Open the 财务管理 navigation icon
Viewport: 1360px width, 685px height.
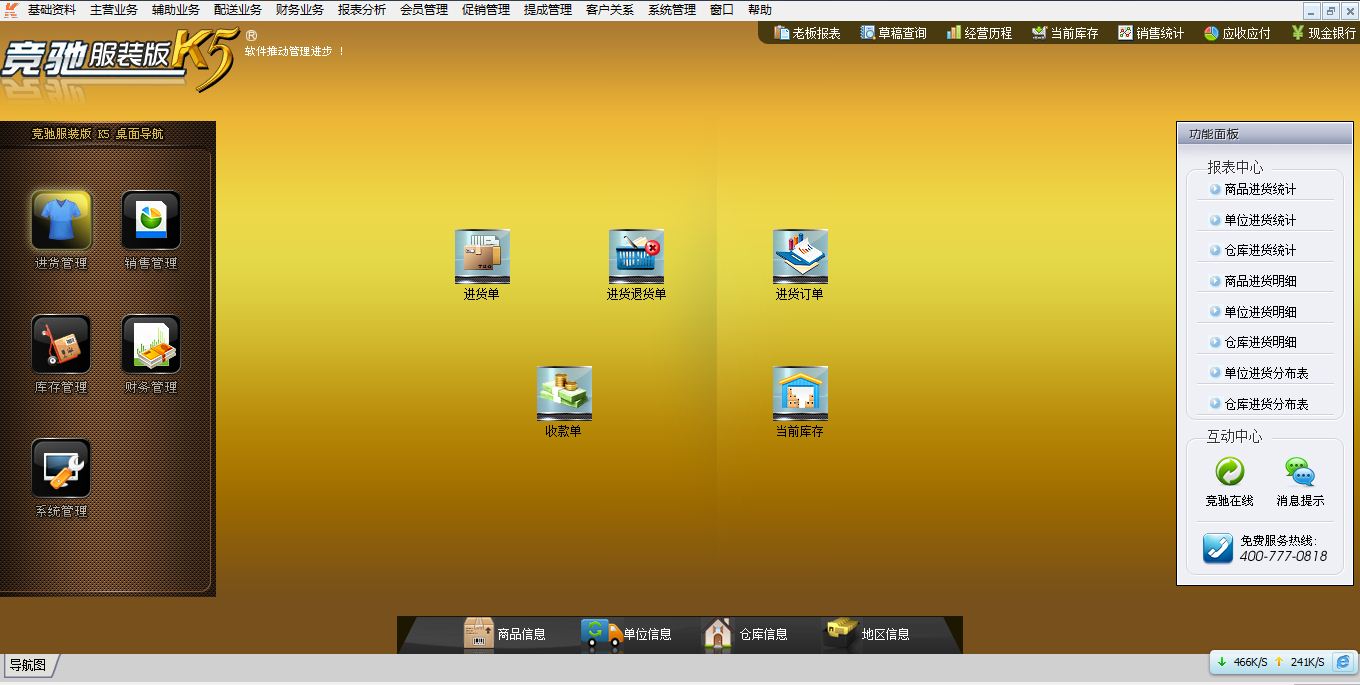151,344
